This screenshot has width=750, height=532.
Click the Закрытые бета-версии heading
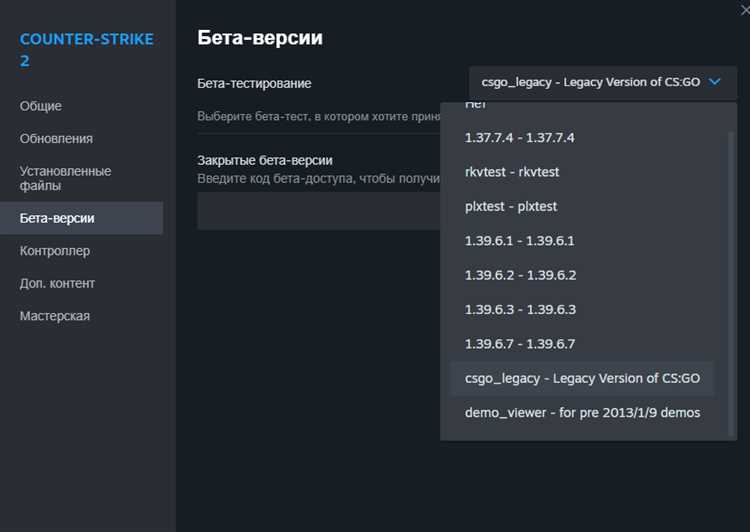tap(265, 160)
